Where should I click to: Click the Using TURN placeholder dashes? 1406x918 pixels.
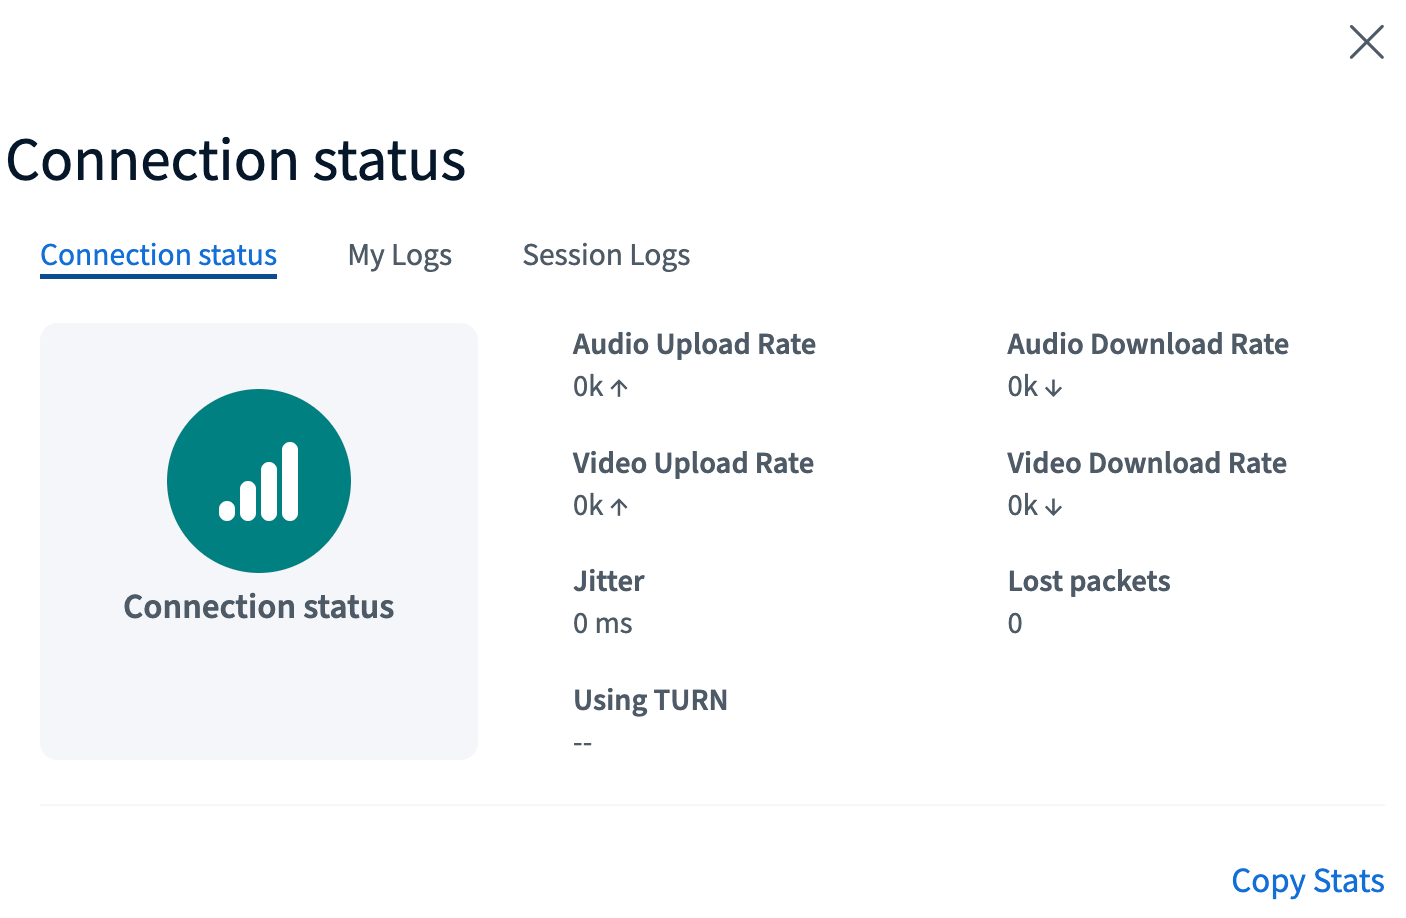[583, 742]
